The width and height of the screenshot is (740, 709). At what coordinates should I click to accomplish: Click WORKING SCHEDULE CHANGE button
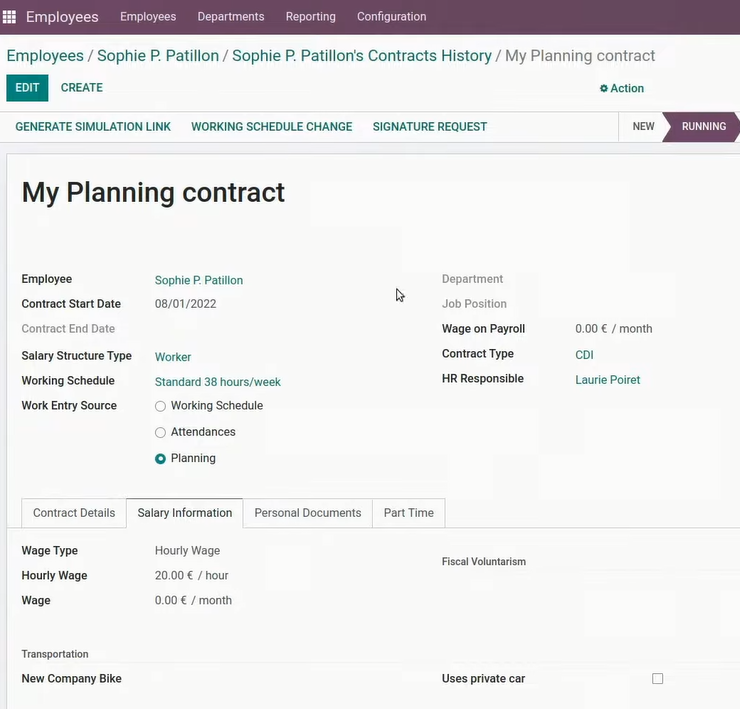(271, 127)
